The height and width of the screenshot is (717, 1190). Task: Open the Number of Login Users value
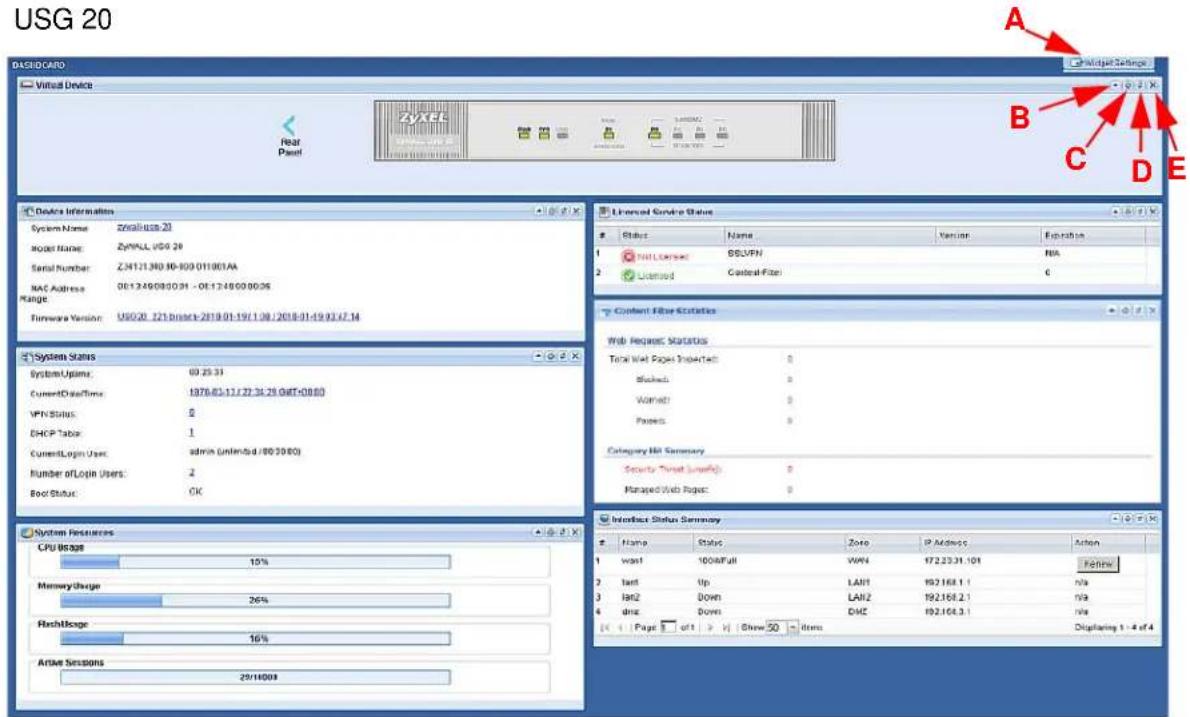pyautogui.click(x=192, y=473)
